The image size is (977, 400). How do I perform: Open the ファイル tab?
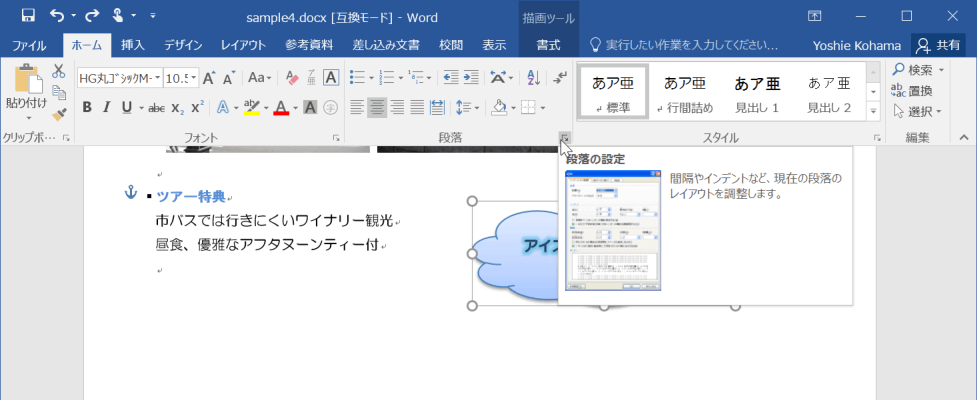29,45
